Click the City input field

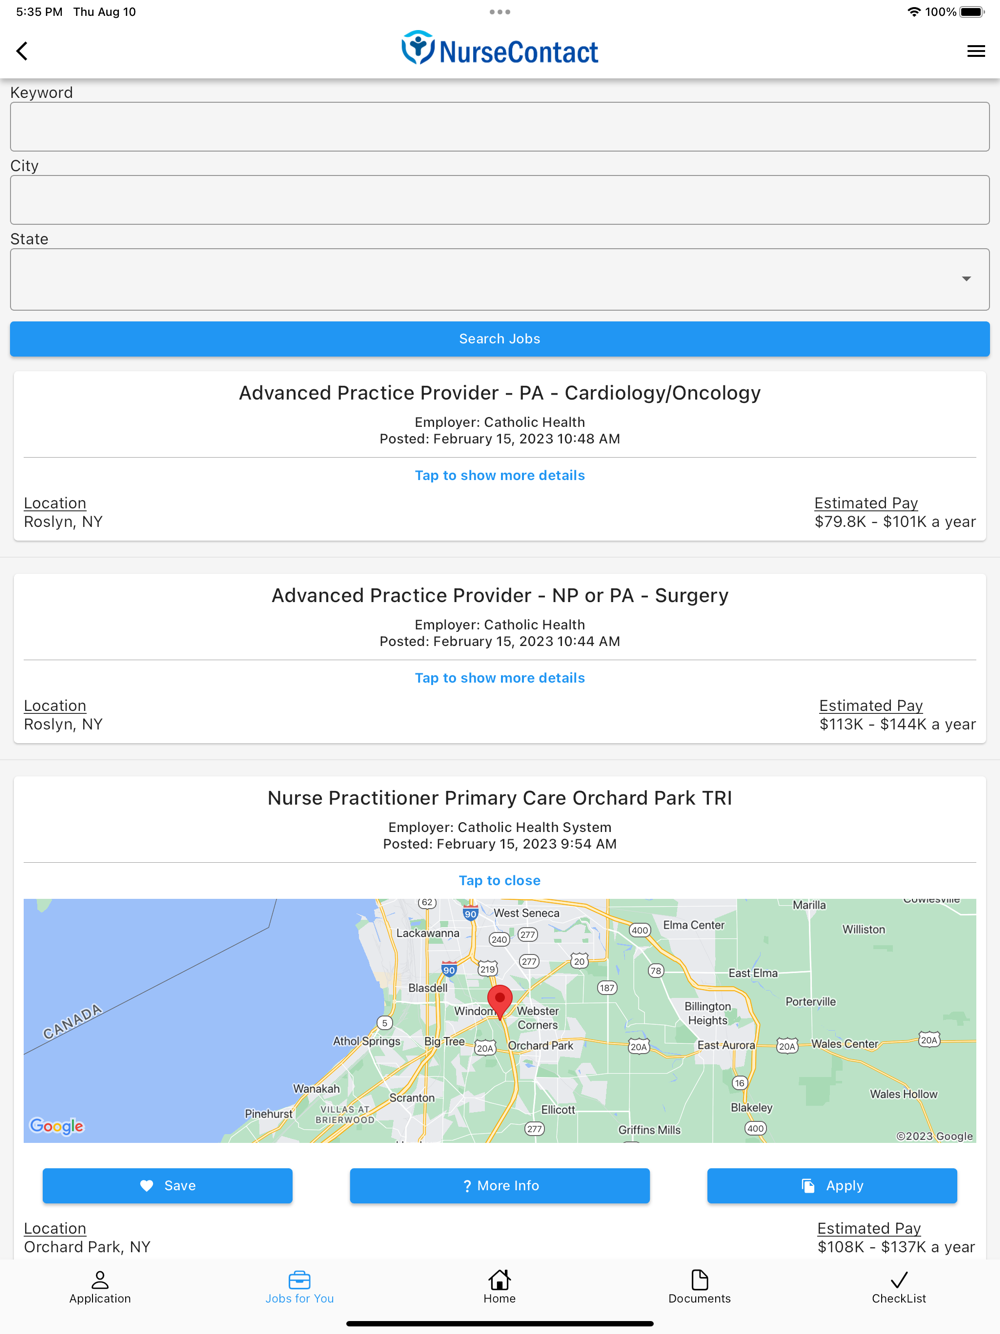click(500, 200)
